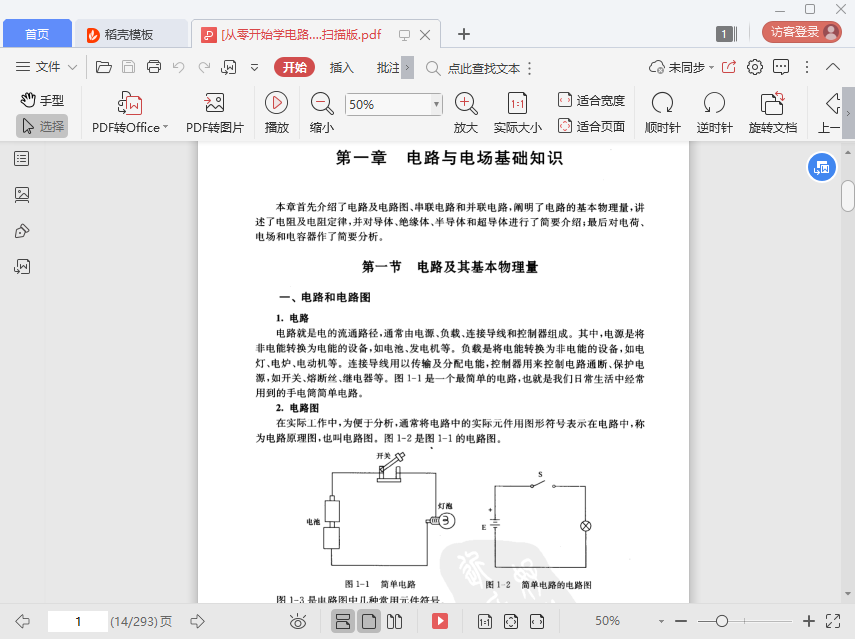Rotate page 顺时针 clockwise
The height and width of the screenshot is (639, 855).
[x=663, y=113]
